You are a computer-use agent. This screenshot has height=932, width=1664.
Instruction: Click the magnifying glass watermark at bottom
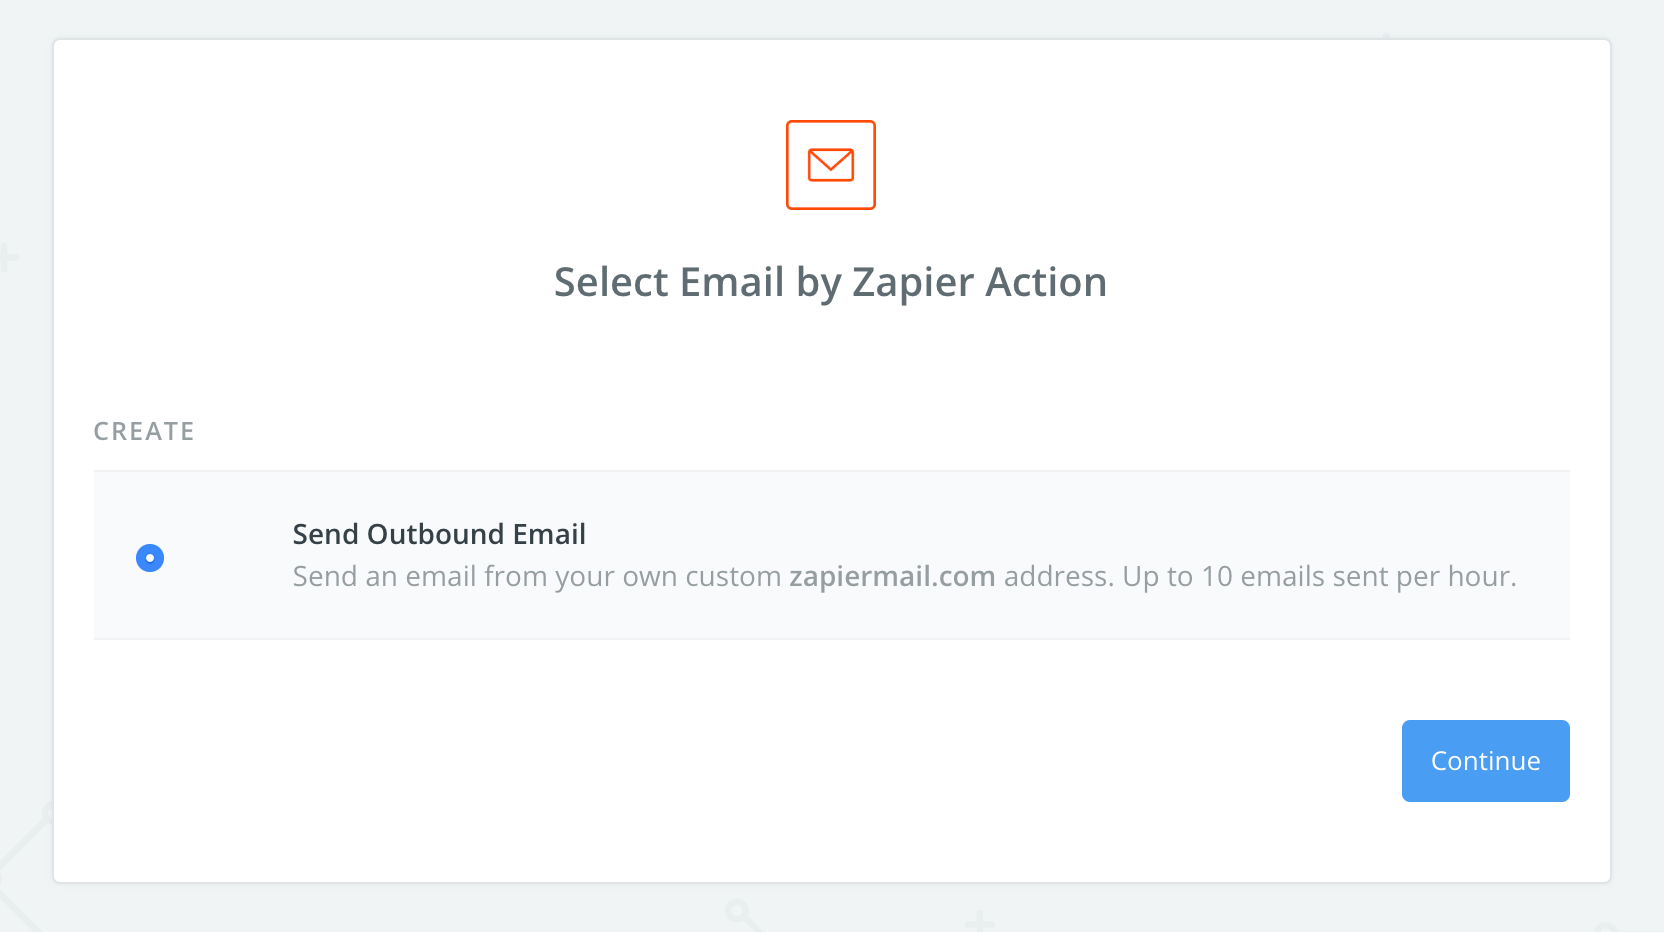(x=740, y=912)
